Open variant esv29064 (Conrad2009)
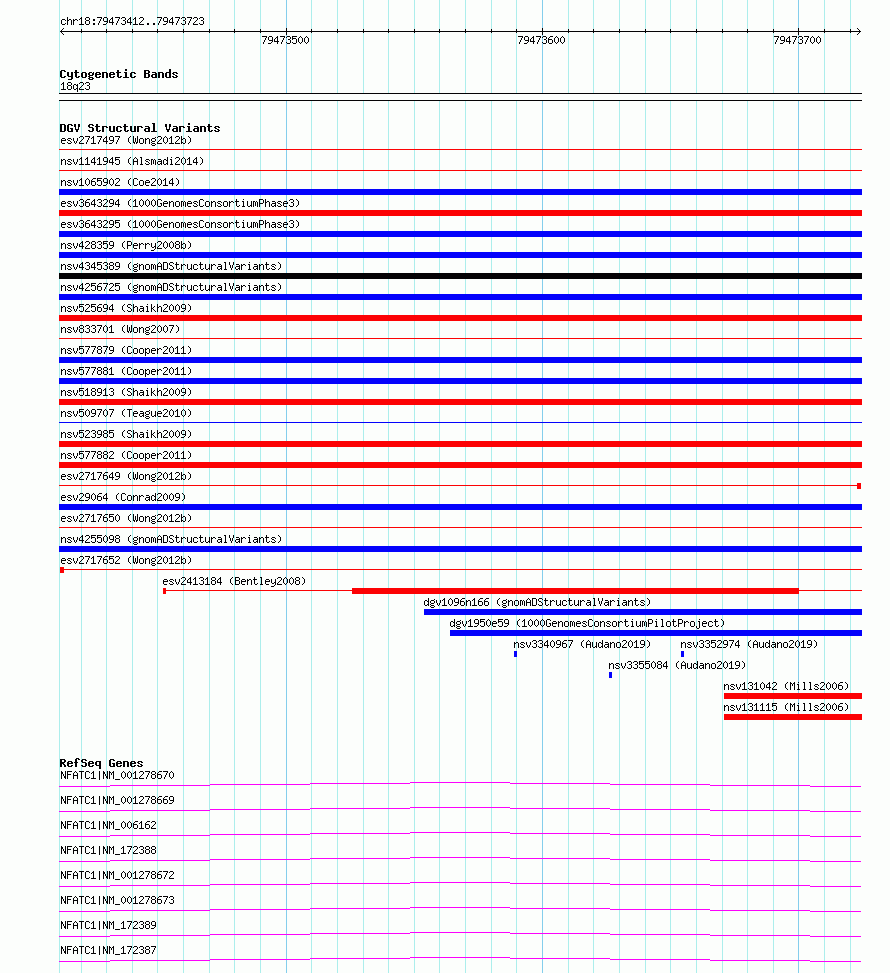 [x=123, y=497]
